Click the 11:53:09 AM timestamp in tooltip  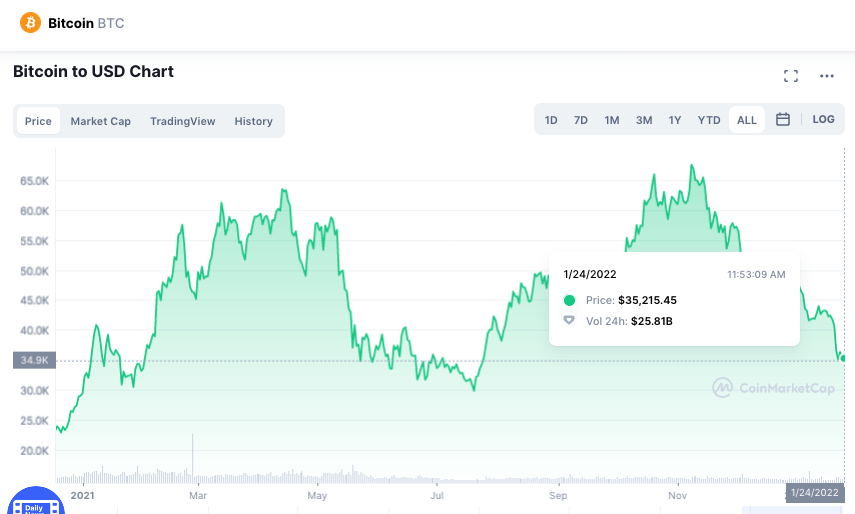pos(756,275)
